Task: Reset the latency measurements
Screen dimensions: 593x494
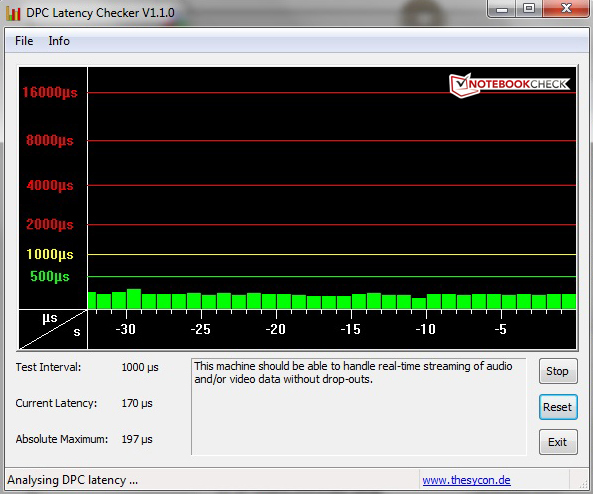Action: coord(558,407)
